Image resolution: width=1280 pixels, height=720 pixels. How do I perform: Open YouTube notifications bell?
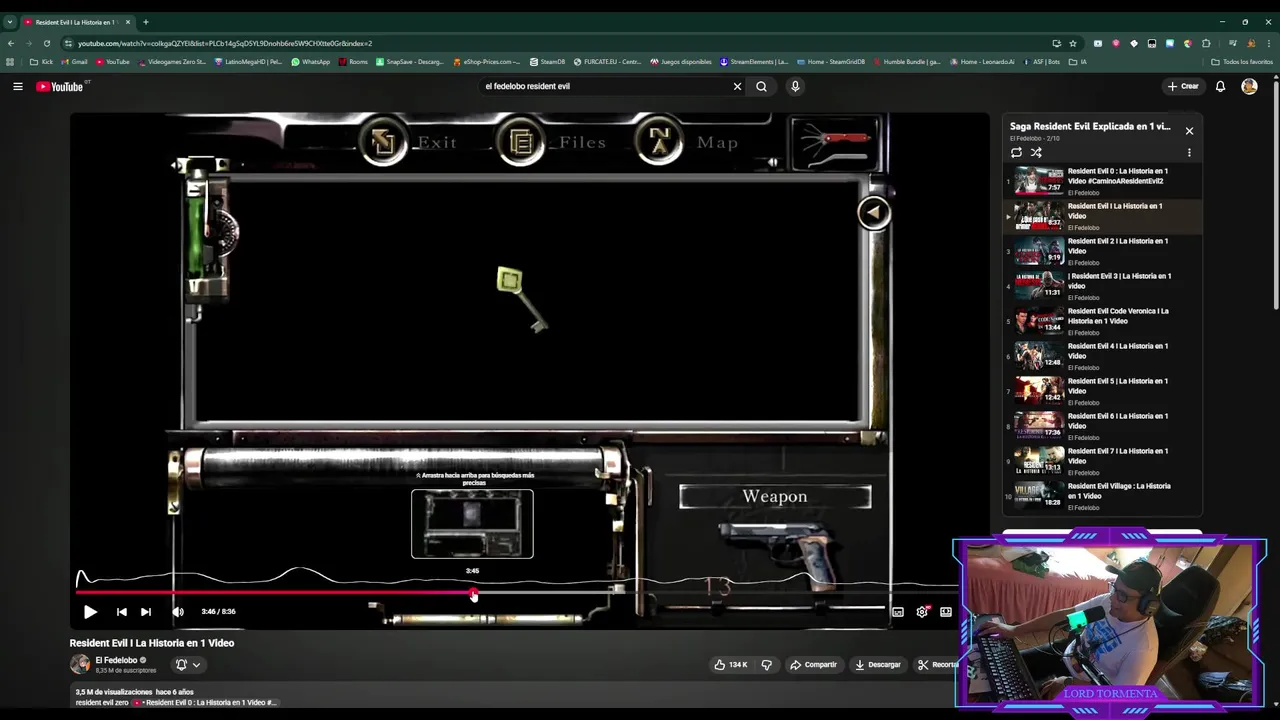click(1220, 86)
